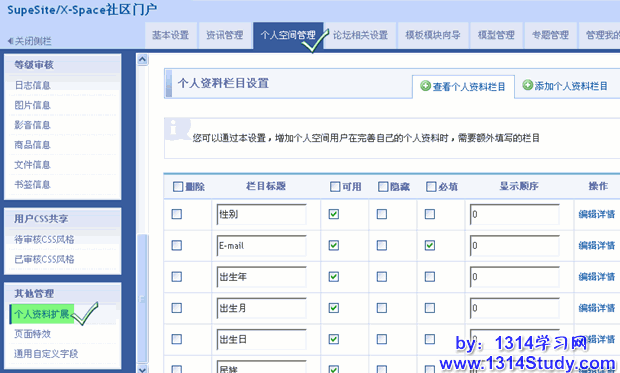Screen dimensions: 620x373
Task: Click the green plus icon beside 添加个人资料栏目
Action: click(x=527, y=85)
